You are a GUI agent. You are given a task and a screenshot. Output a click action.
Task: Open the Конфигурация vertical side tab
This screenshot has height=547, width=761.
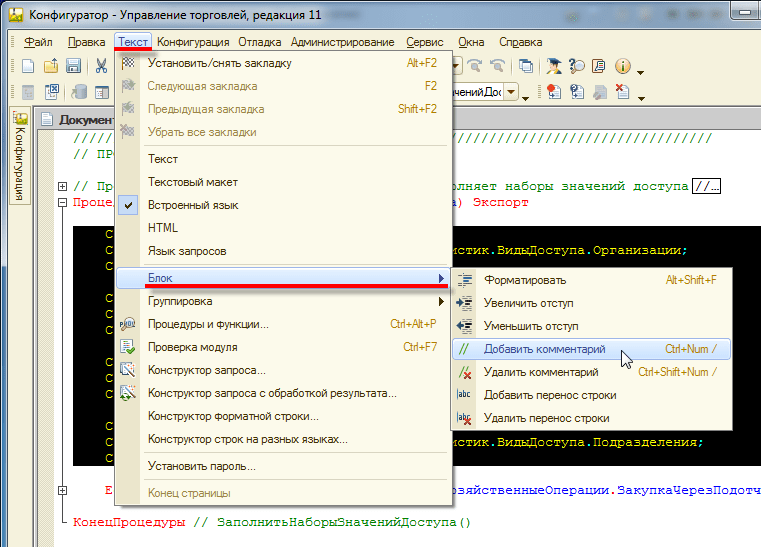click(x=20, y=156)
